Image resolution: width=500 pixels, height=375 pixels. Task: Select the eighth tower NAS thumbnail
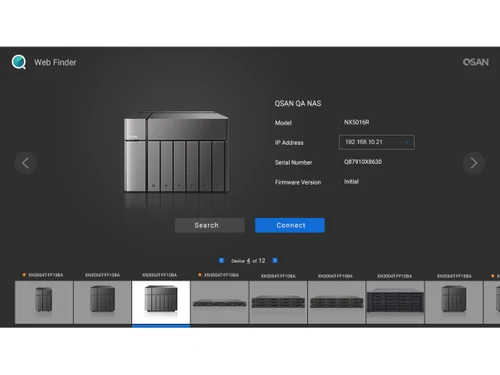[x=454, y=302]
